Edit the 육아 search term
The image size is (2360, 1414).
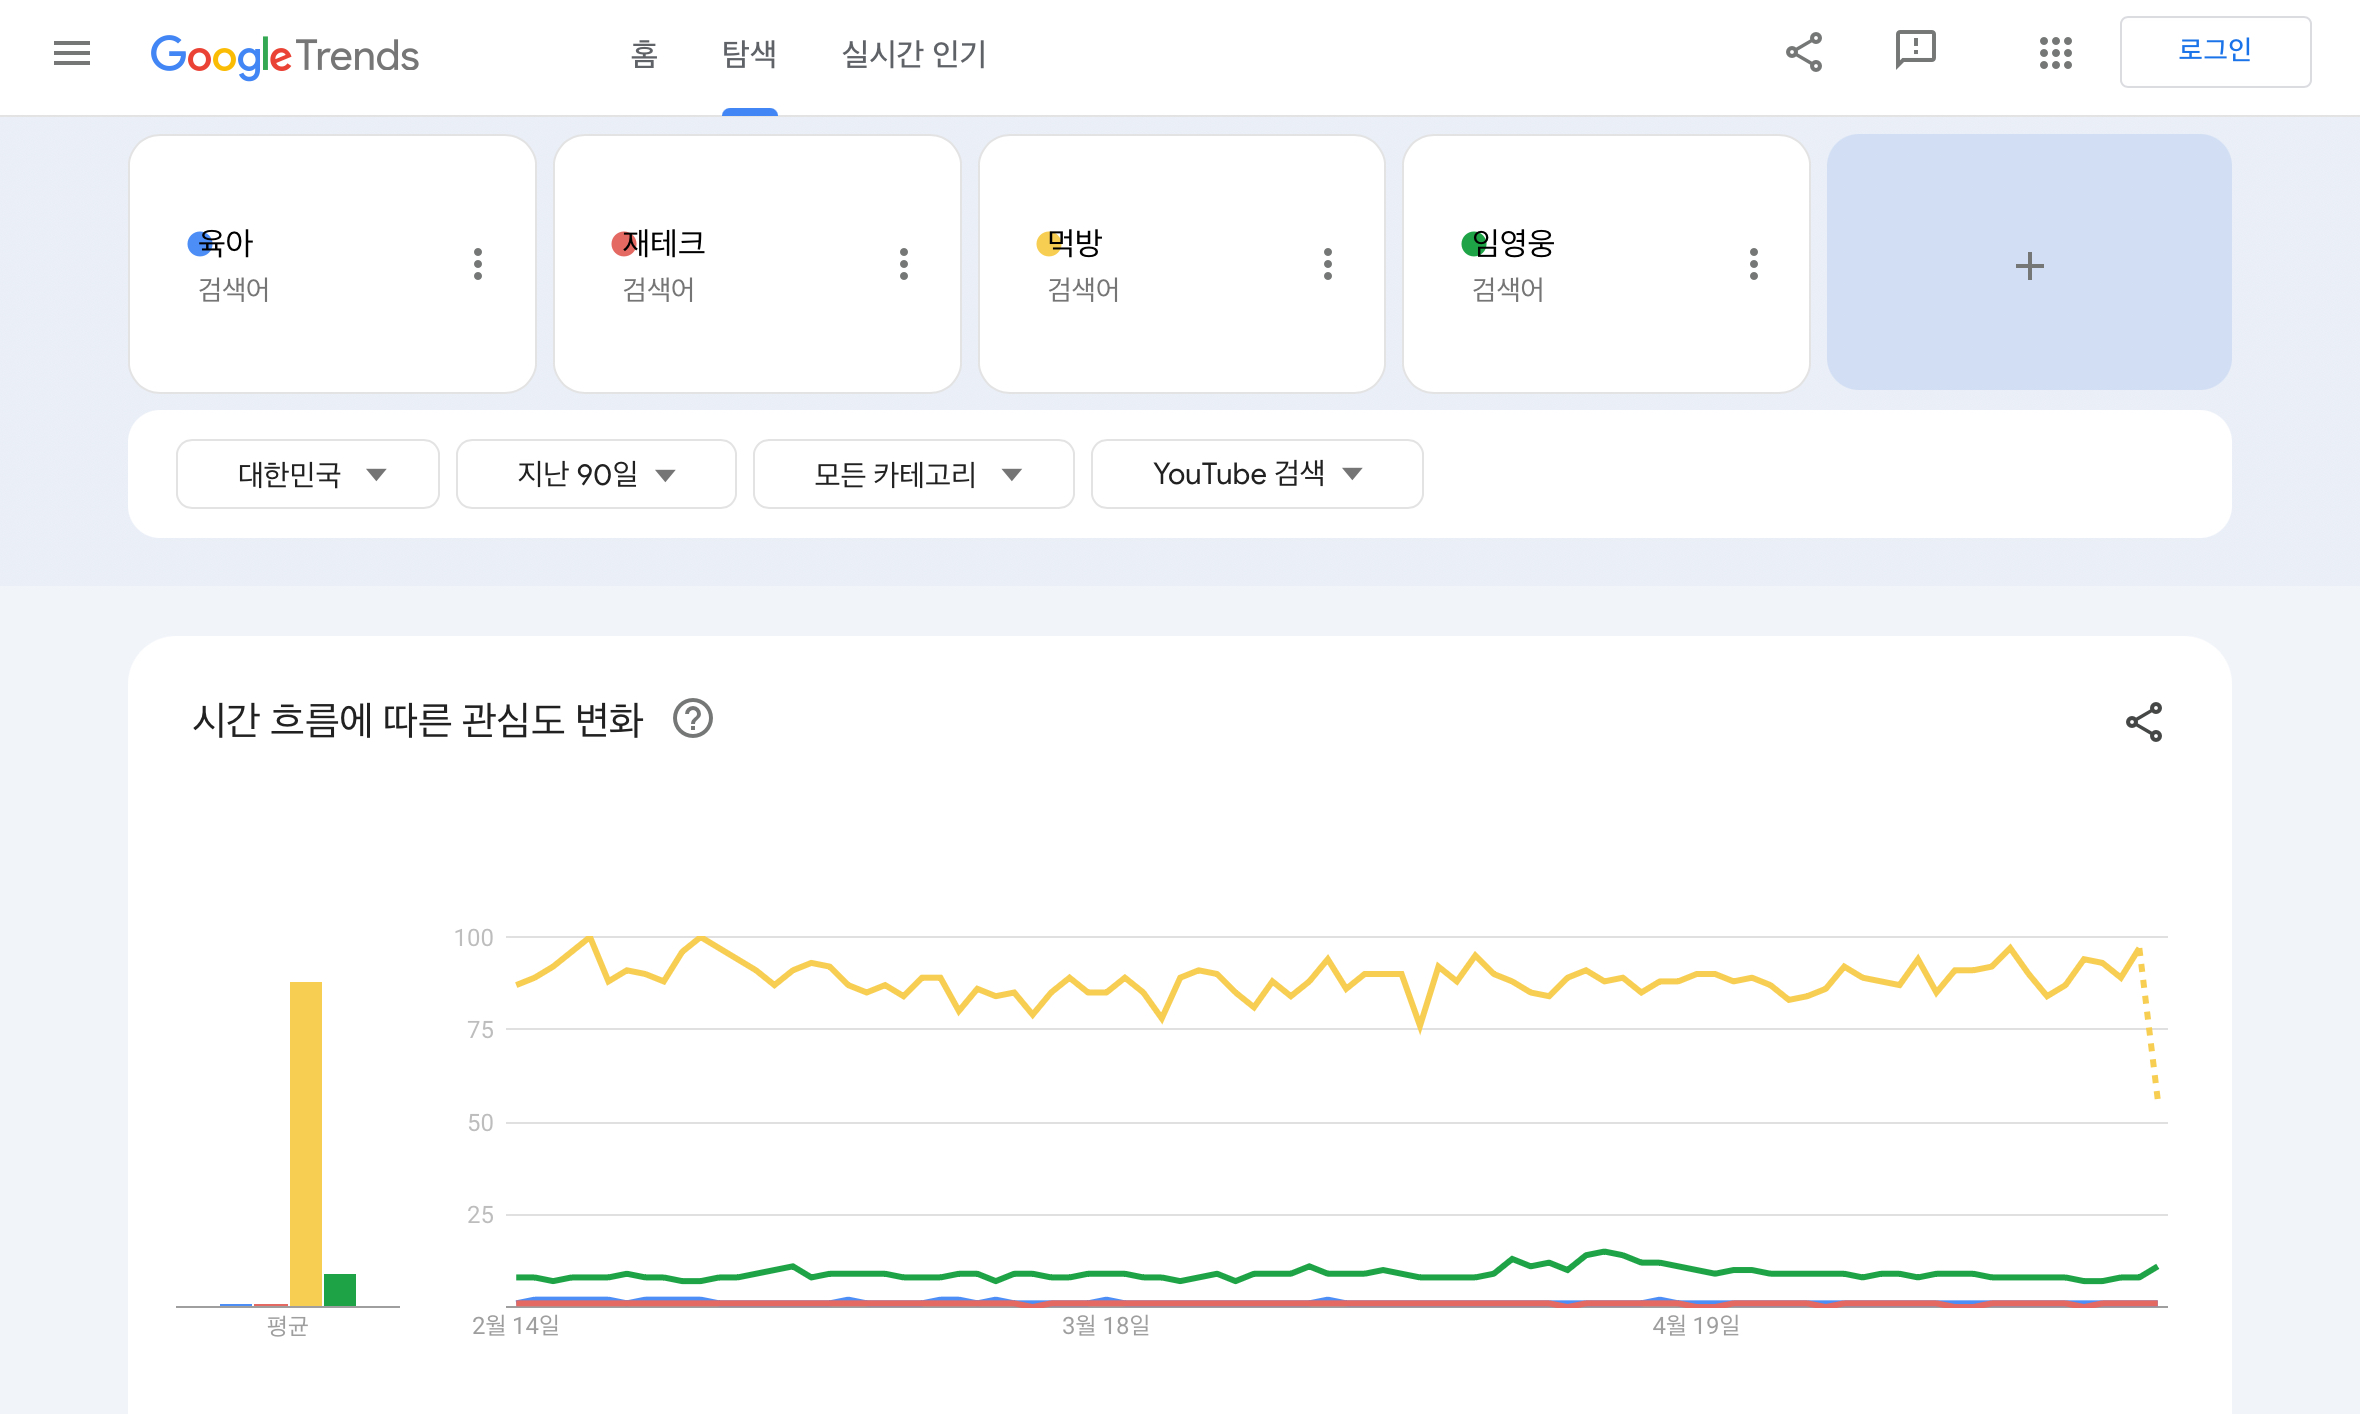(x=226, y=243)
